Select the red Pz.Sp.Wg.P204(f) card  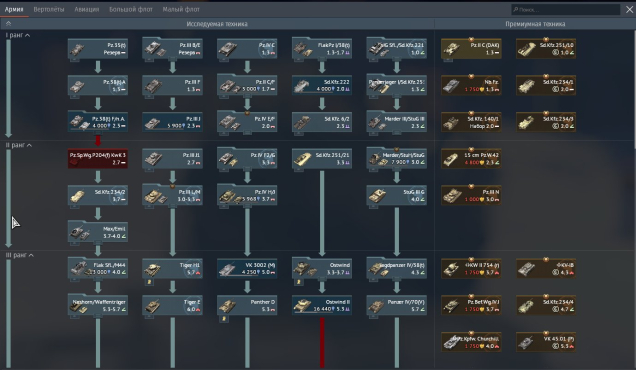pyautogui.click(x=98, y=159)
